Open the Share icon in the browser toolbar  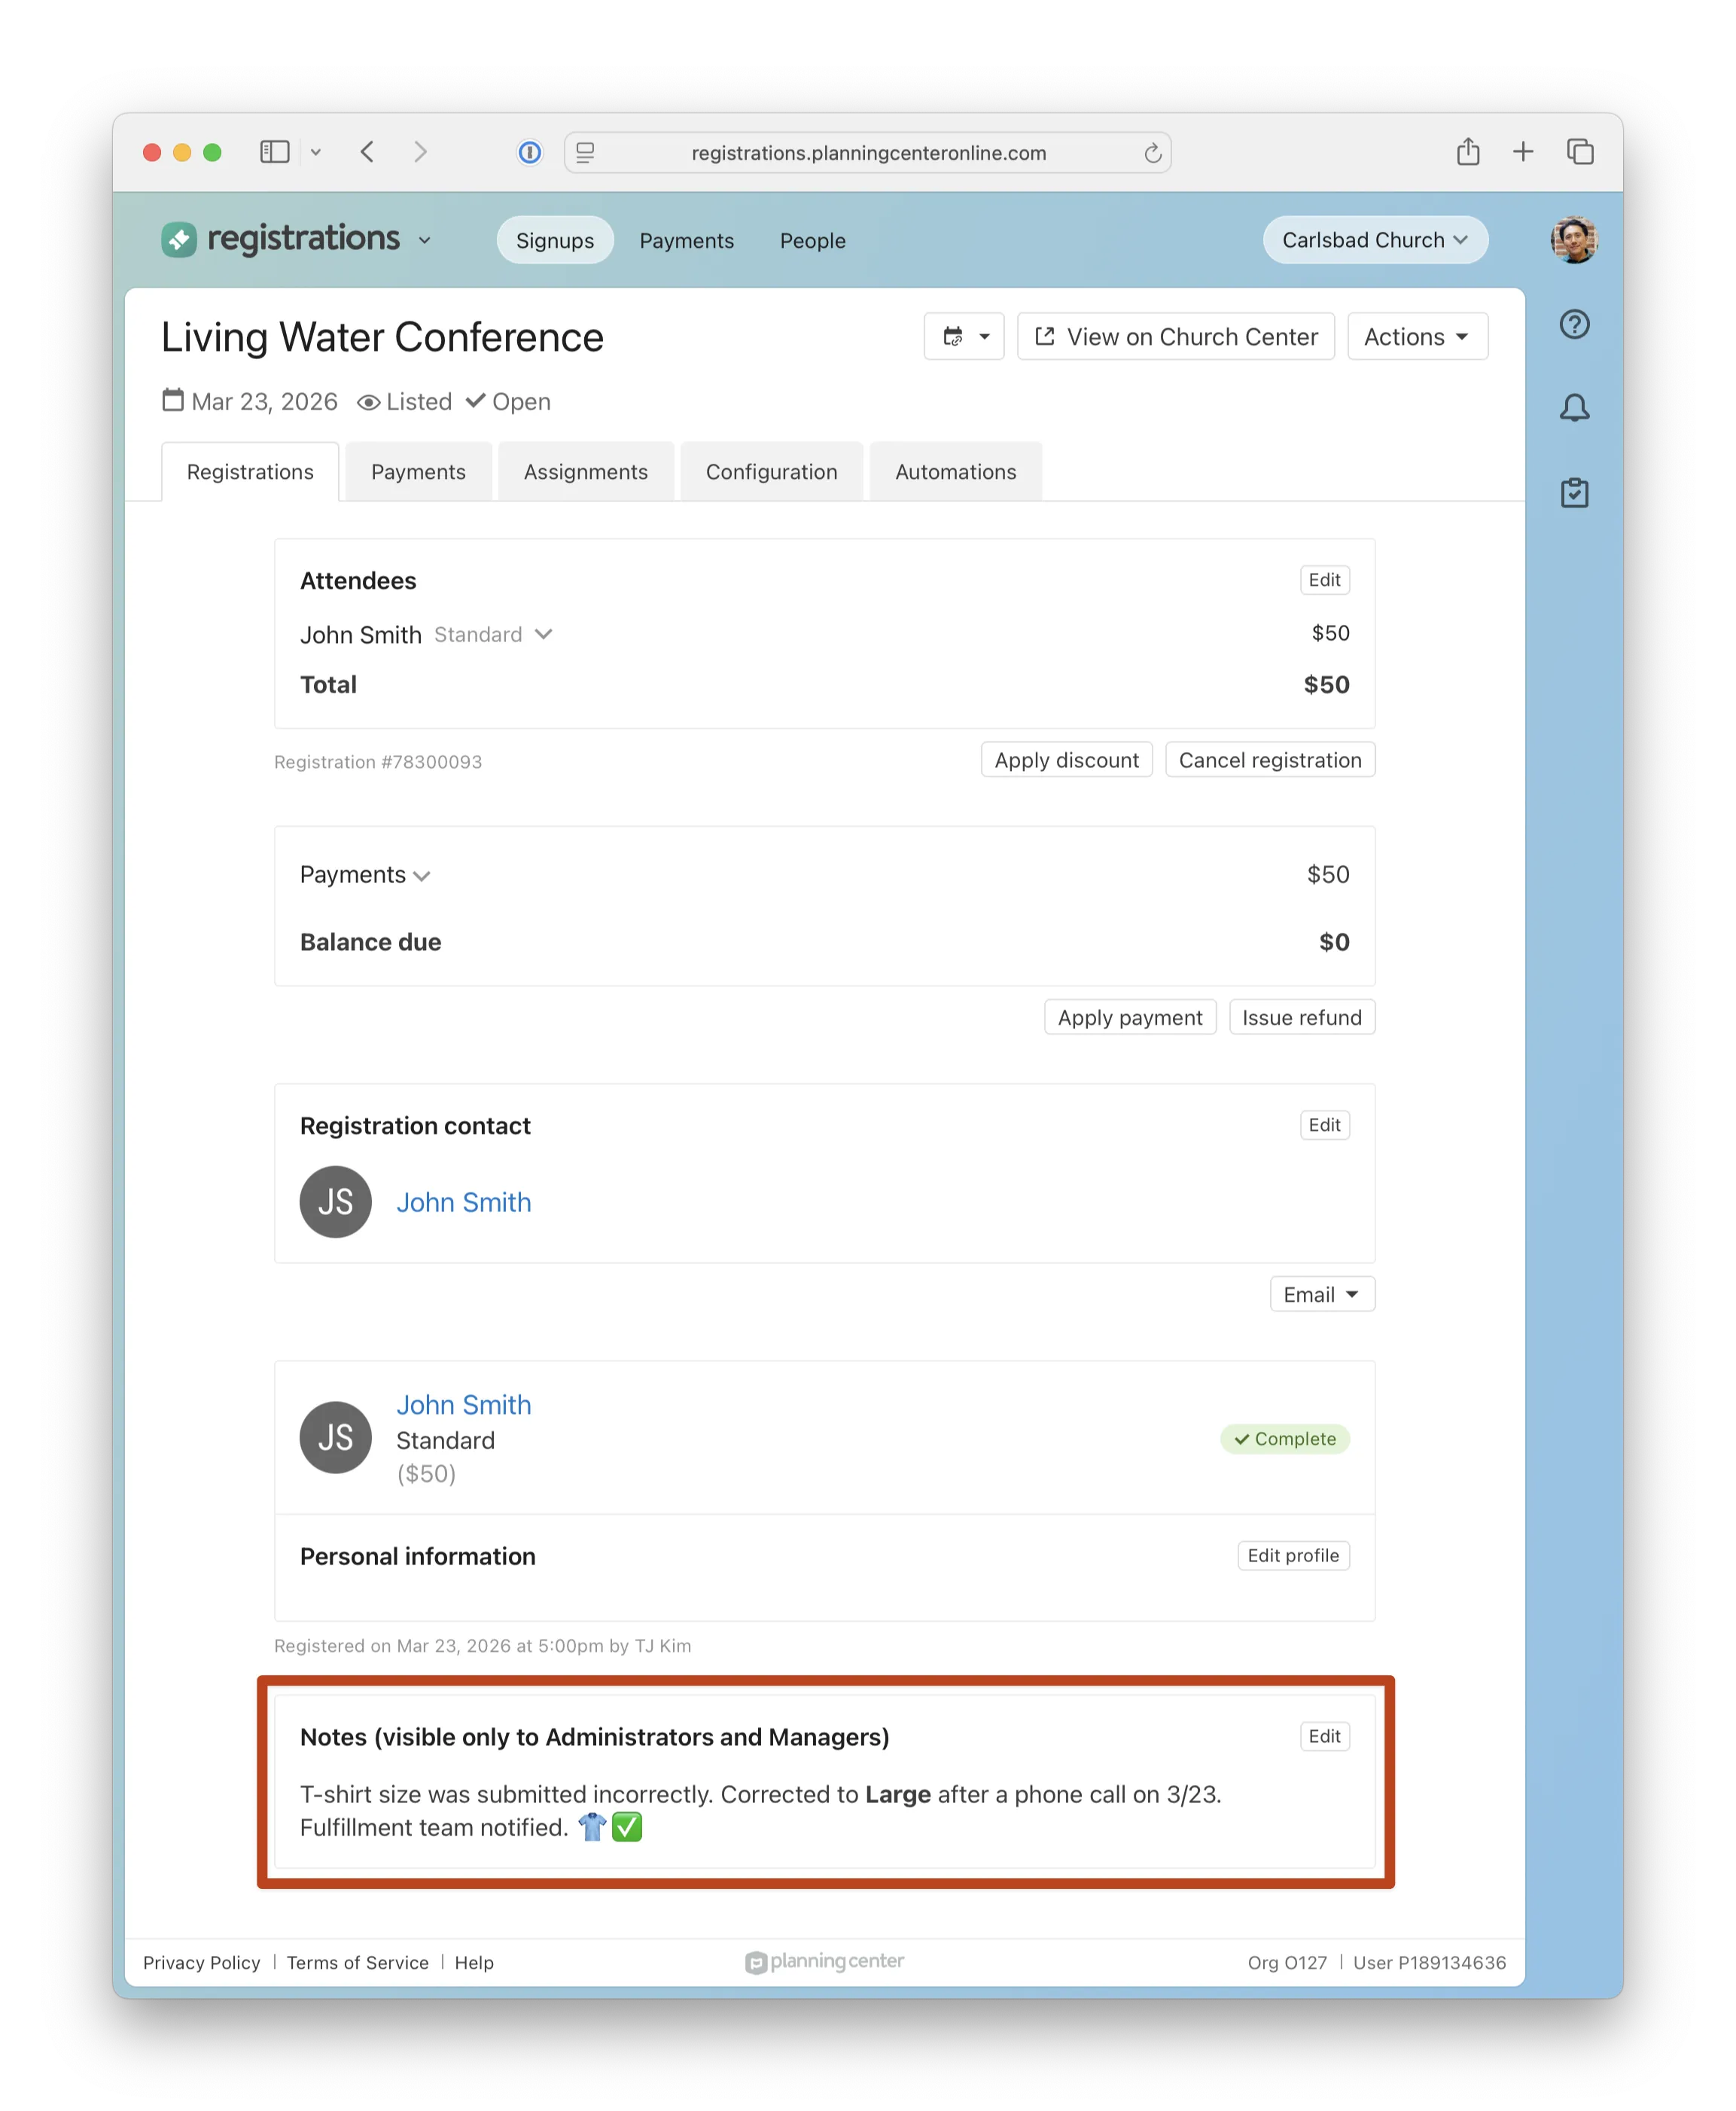[x=1468, y=152]
